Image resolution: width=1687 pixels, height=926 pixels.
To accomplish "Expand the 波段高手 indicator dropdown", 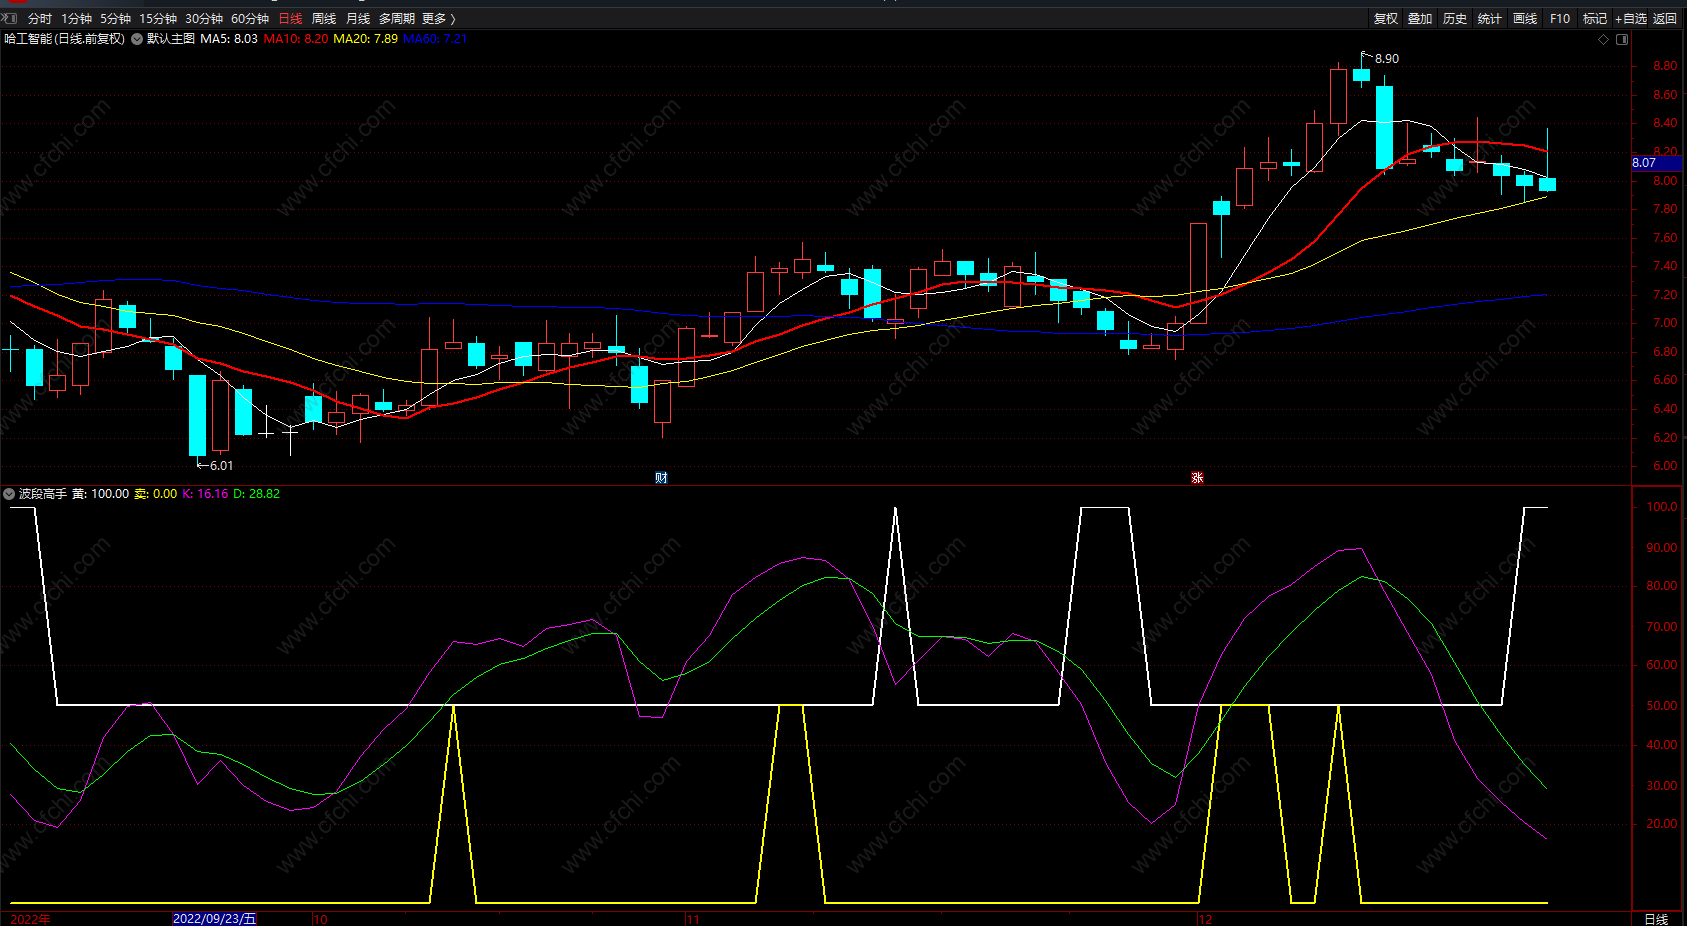I will [9, 494].
